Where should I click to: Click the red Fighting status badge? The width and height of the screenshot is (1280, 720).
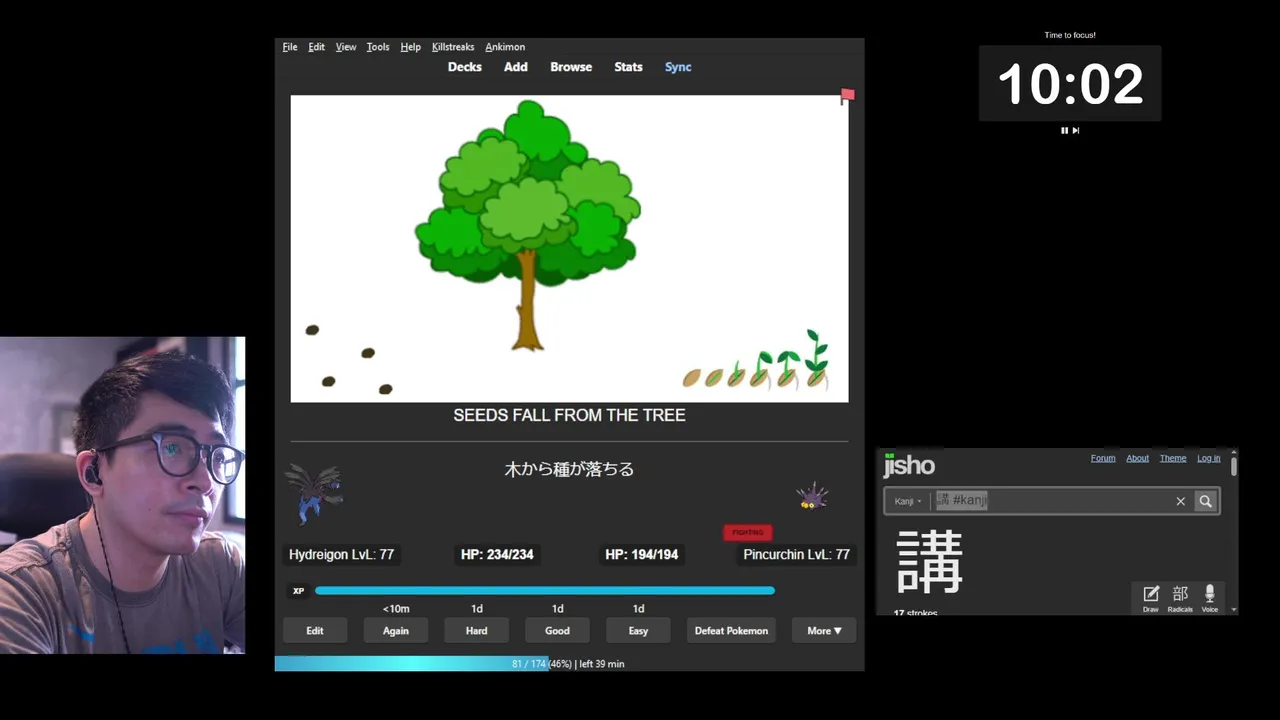pos(748,533)
